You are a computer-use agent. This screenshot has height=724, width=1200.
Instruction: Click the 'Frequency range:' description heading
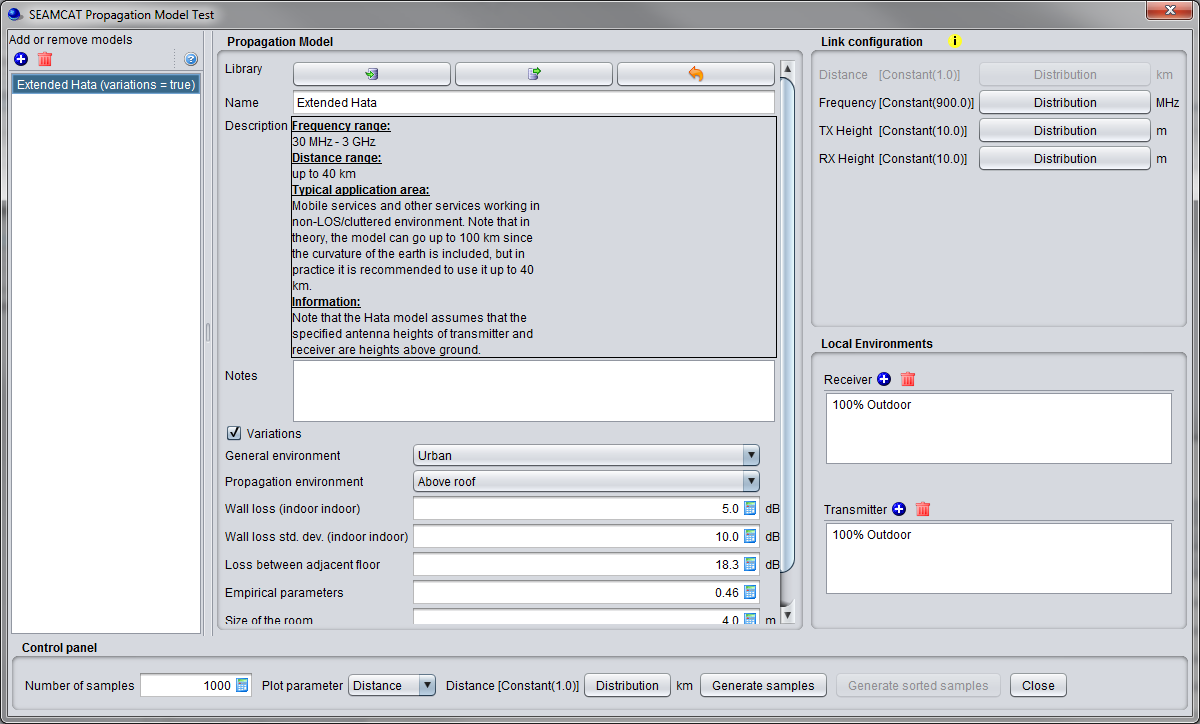point(341,126)
